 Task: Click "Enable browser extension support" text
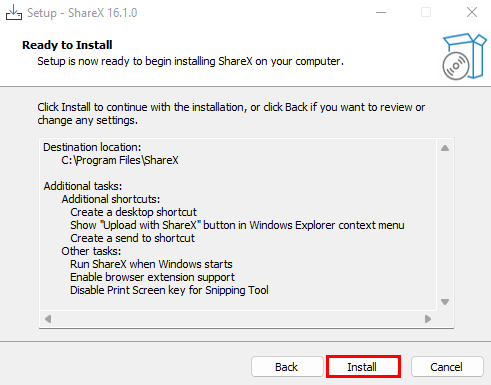pos(152,277)
